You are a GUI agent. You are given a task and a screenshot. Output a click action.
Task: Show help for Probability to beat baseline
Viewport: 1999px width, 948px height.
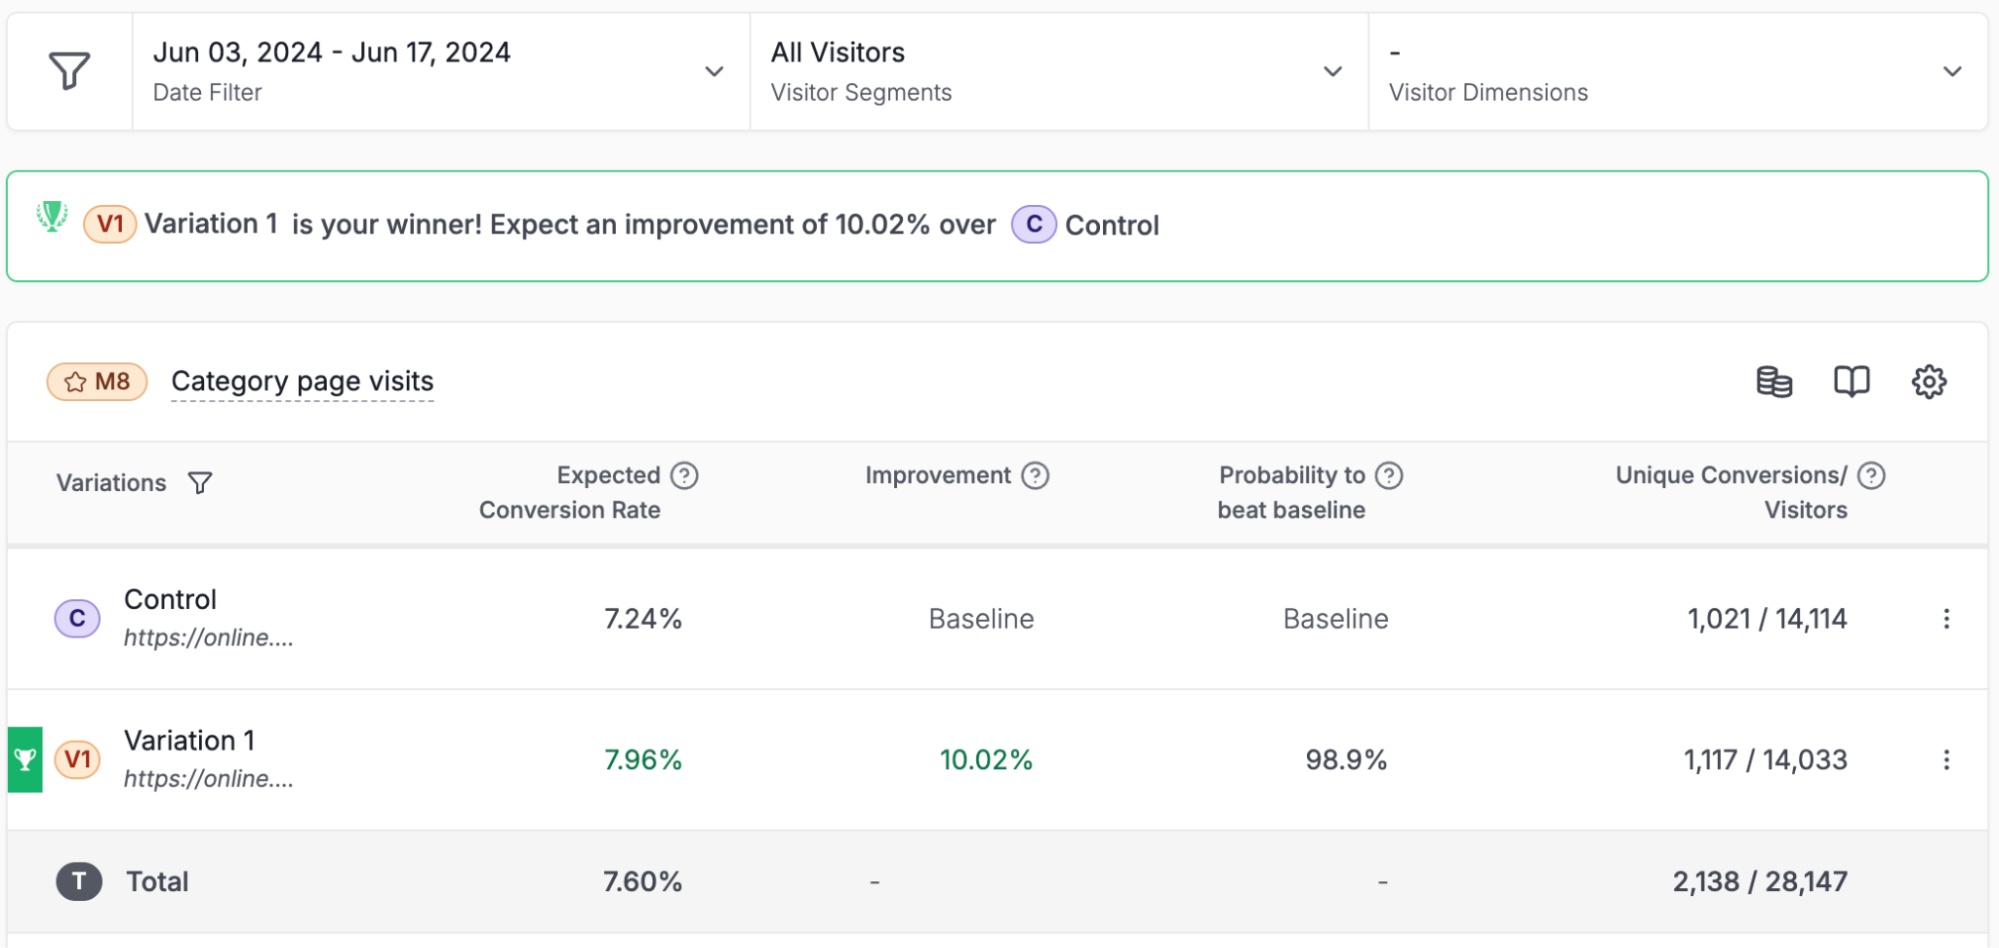[x=1389, y=475]
